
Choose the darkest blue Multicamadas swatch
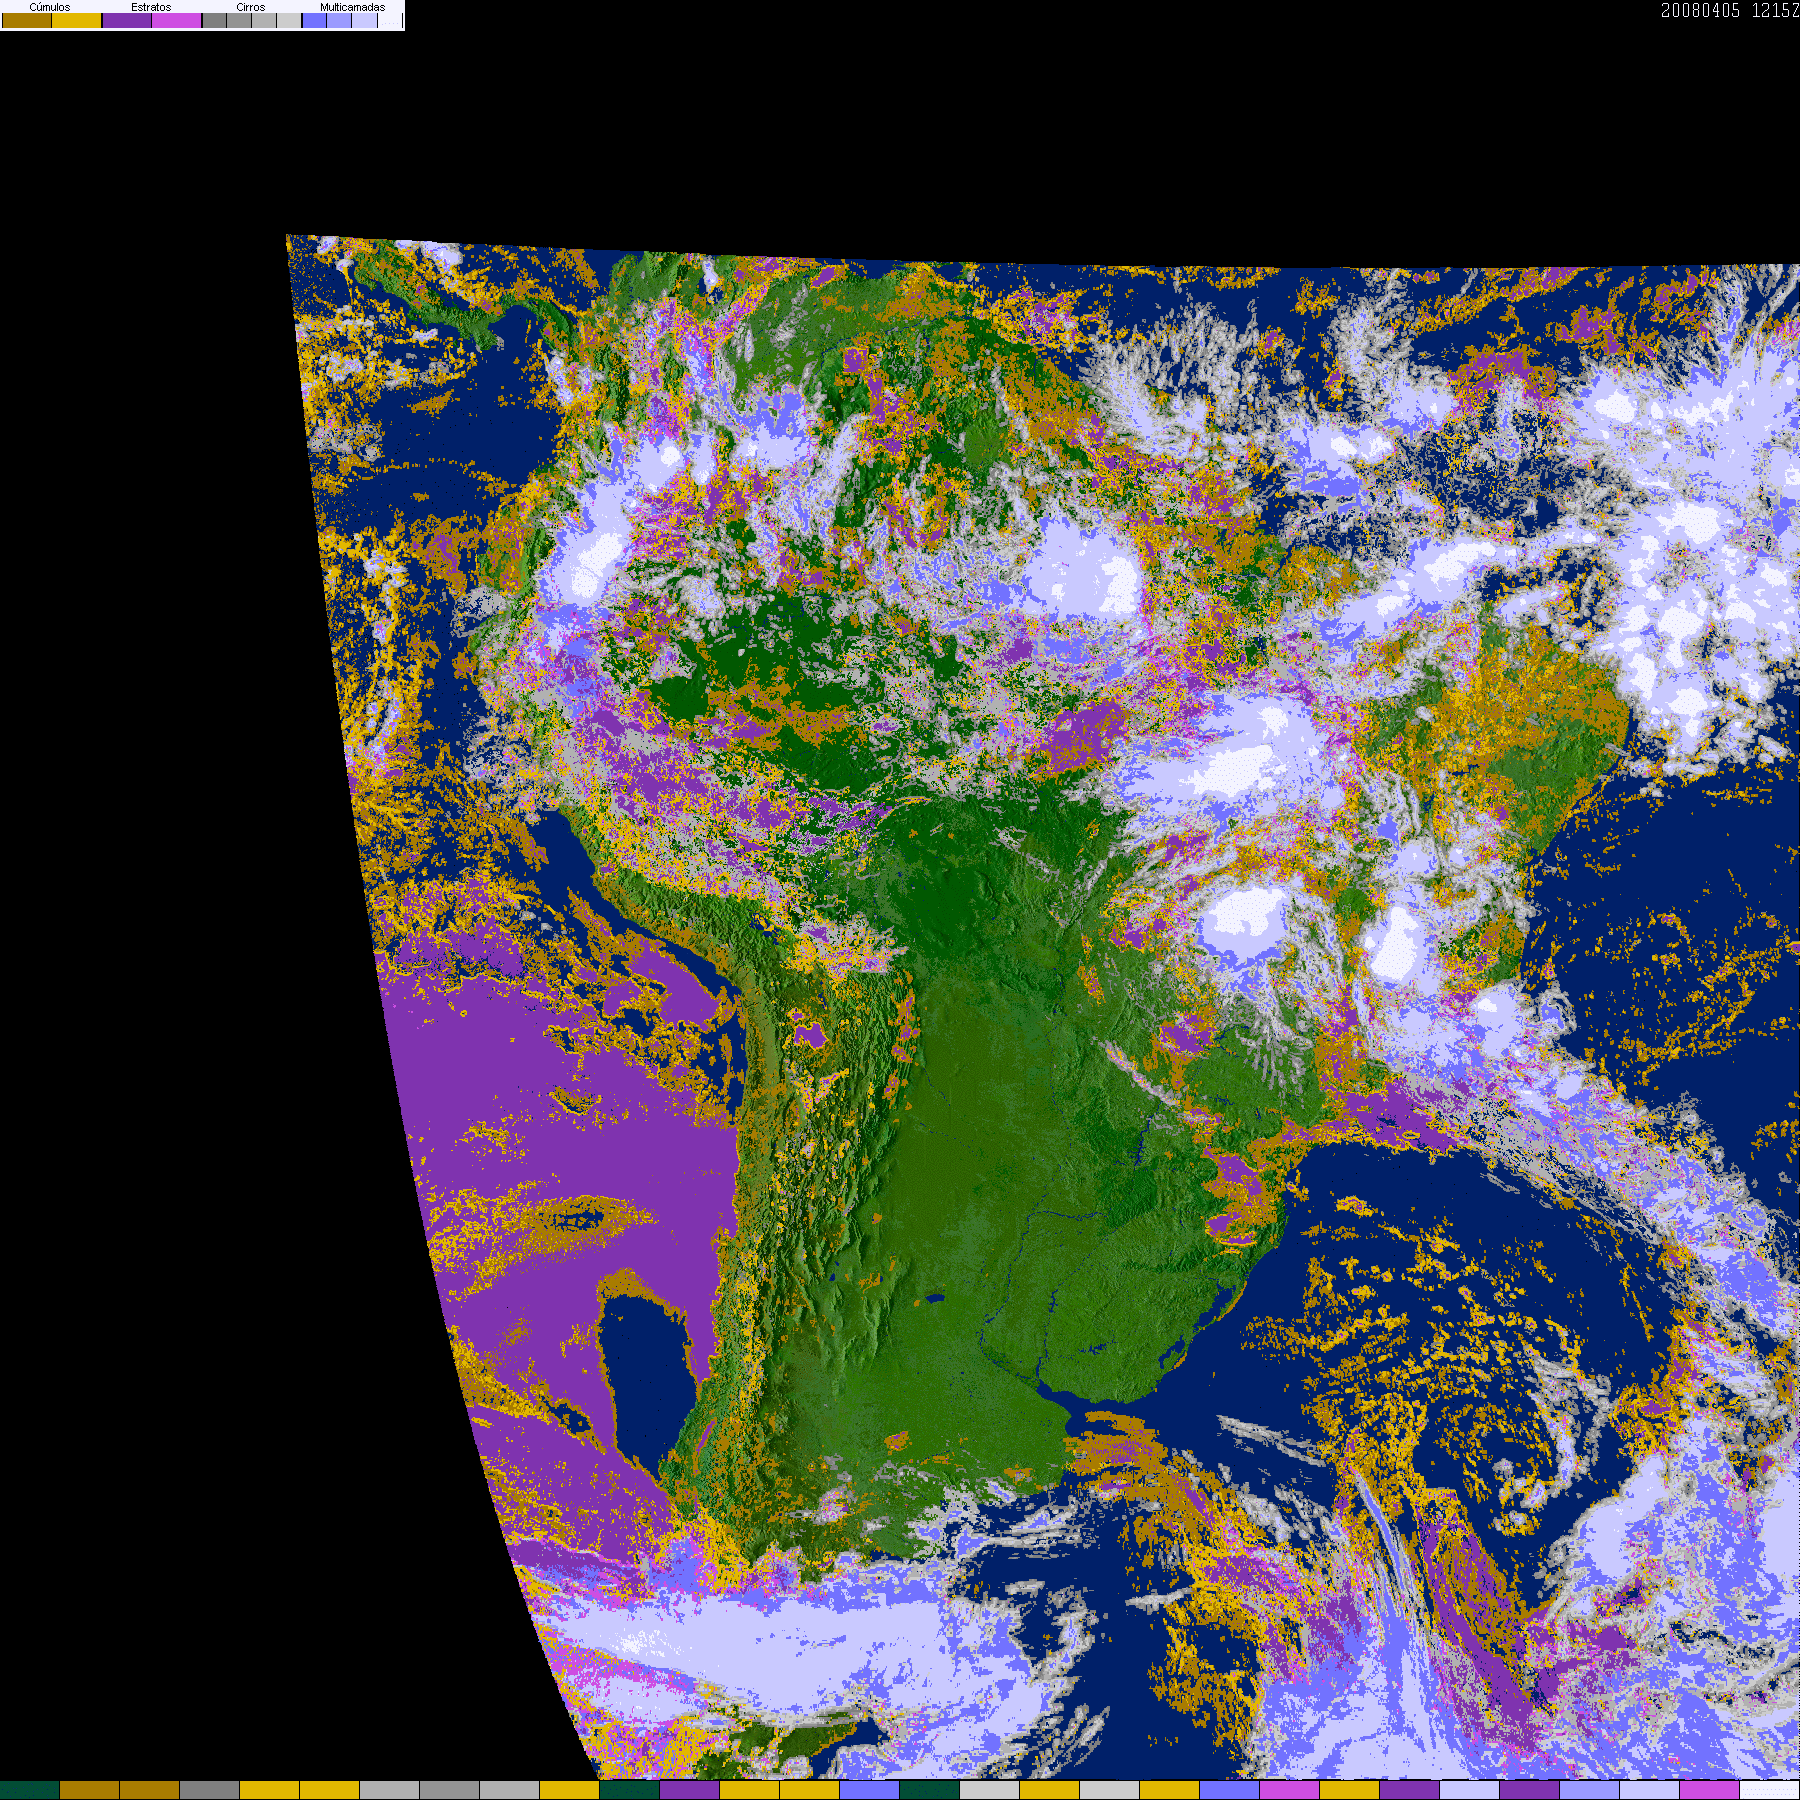(314, 20)
